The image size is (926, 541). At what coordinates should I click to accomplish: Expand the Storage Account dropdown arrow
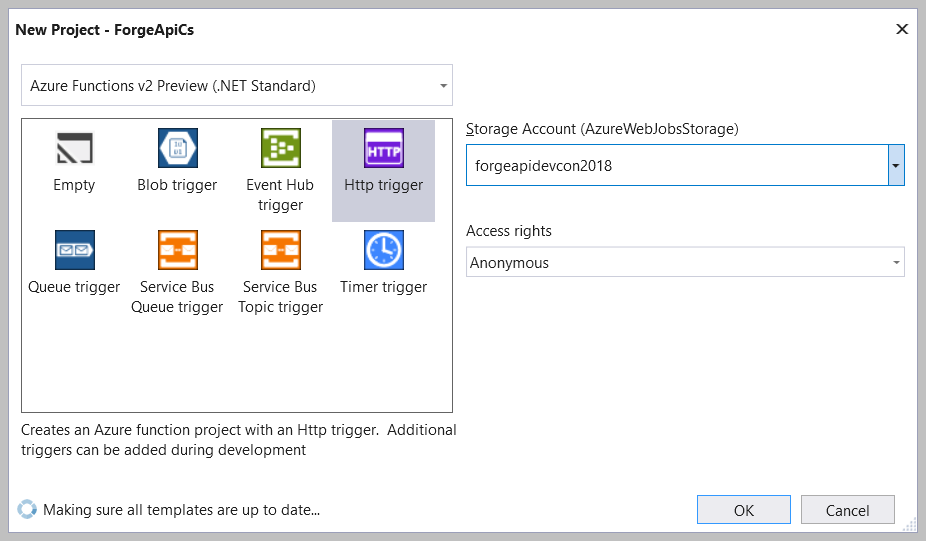coord(896,165)
